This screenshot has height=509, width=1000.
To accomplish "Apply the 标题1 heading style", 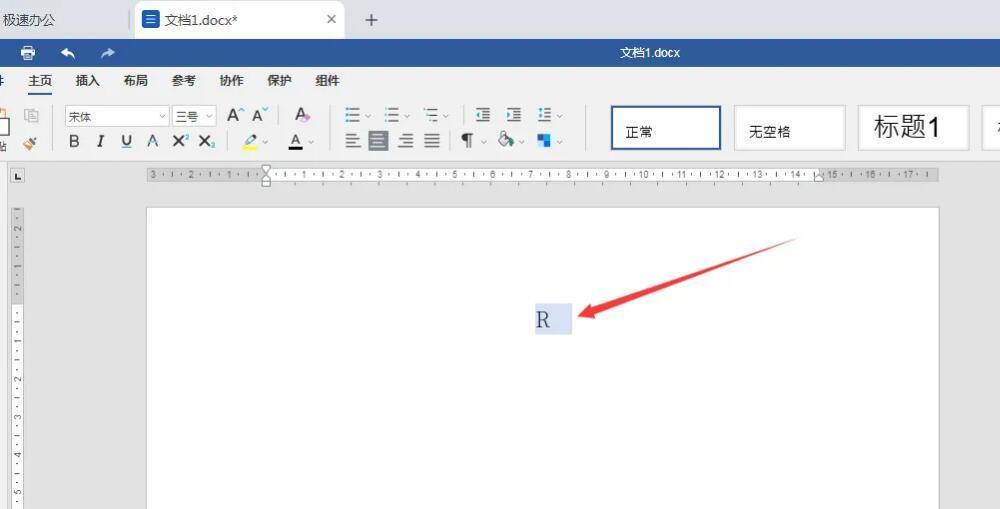I will 912,128.
